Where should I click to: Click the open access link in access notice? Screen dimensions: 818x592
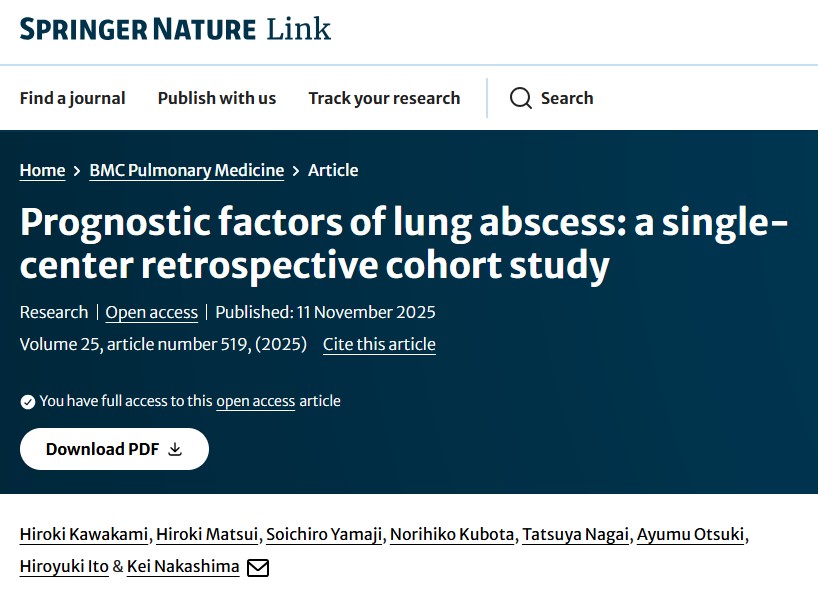(256, 401)
